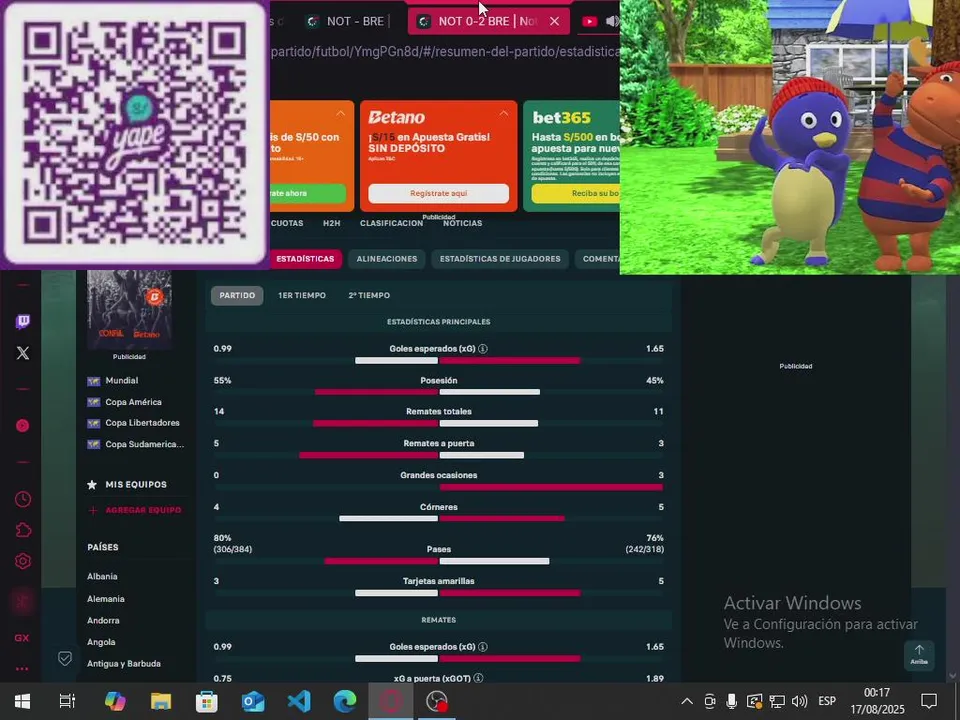Click the Regístrate aquí button in Betano ad
The image size is (960, 720).
click(438, 193)
